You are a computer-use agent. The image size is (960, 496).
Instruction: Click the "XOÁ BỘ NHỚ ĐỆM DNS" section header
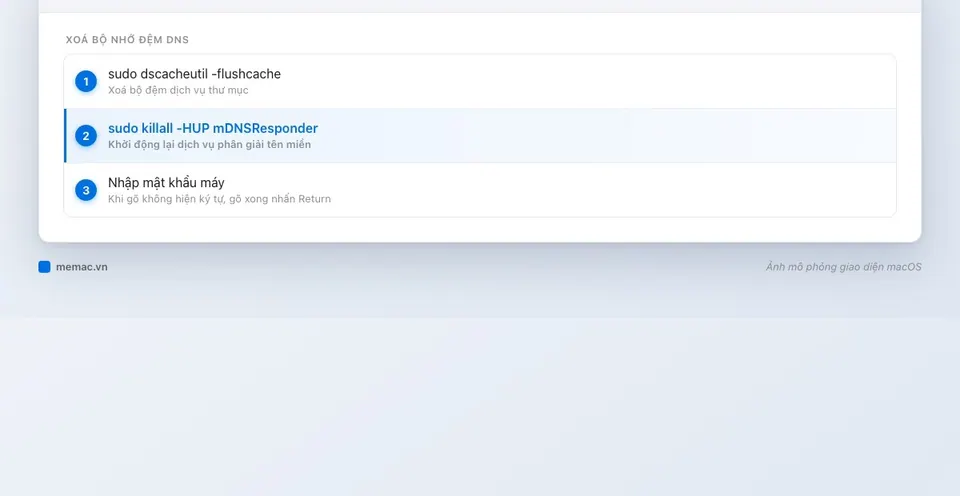(127, 40)
